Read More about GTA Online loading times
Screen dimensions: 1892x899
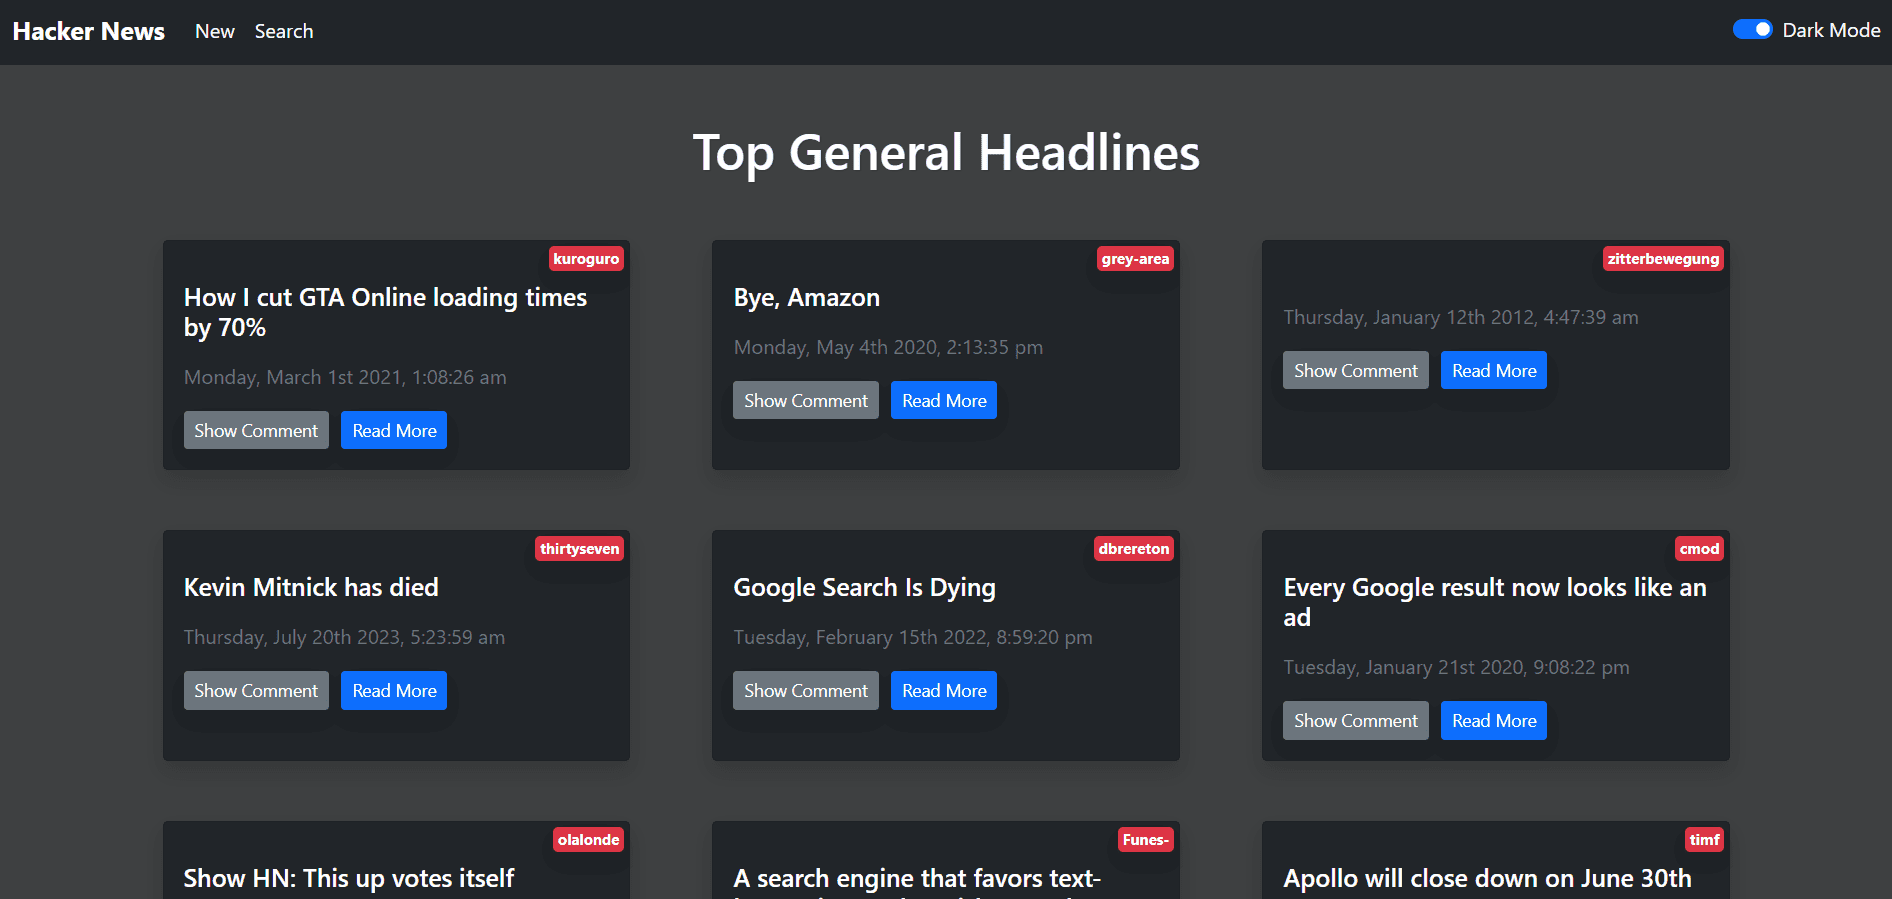pos(394,430)
